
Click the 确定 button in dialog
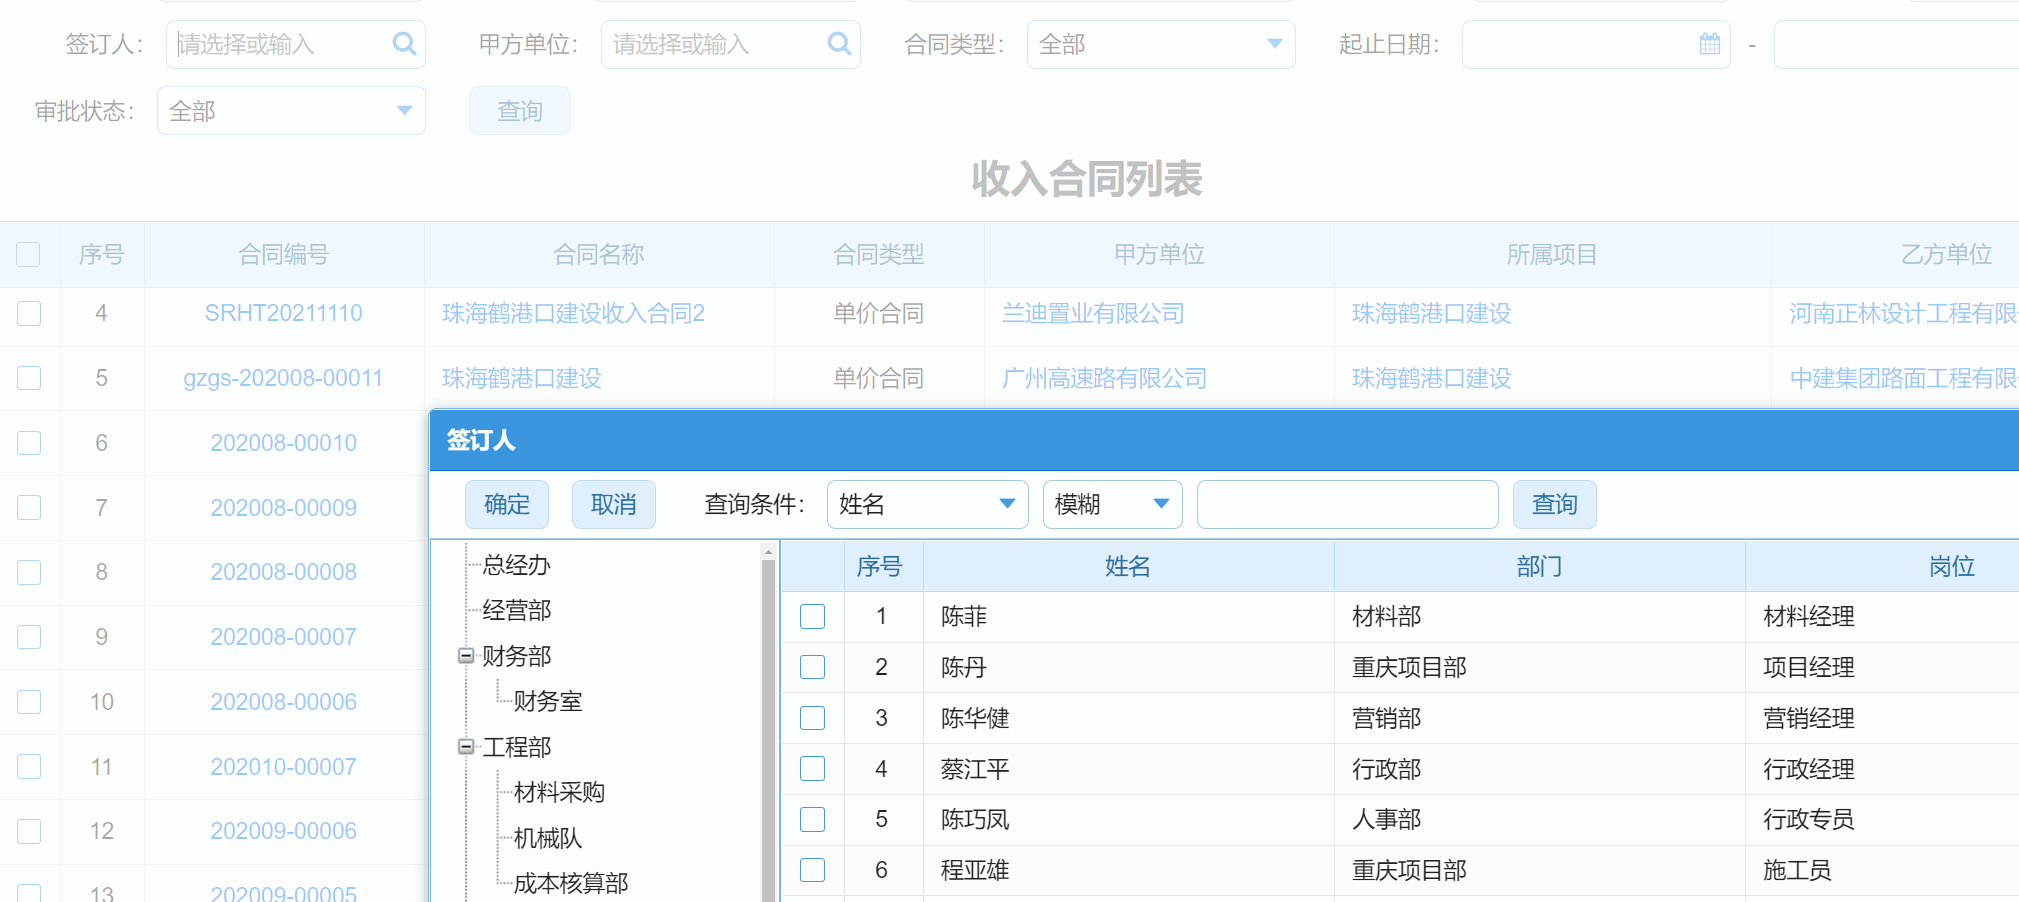506,504
